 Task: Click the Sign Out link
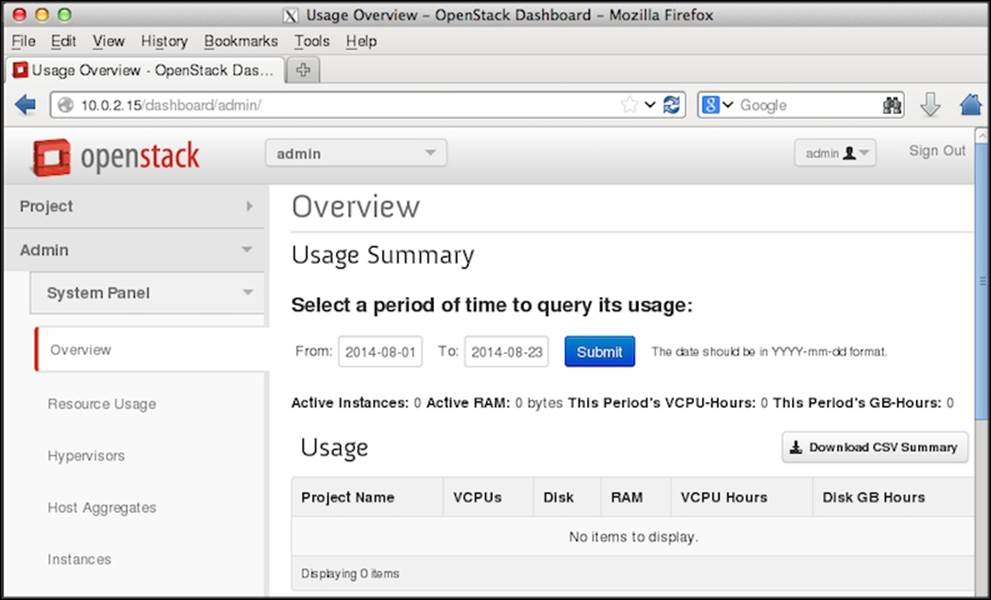(936, 151)
